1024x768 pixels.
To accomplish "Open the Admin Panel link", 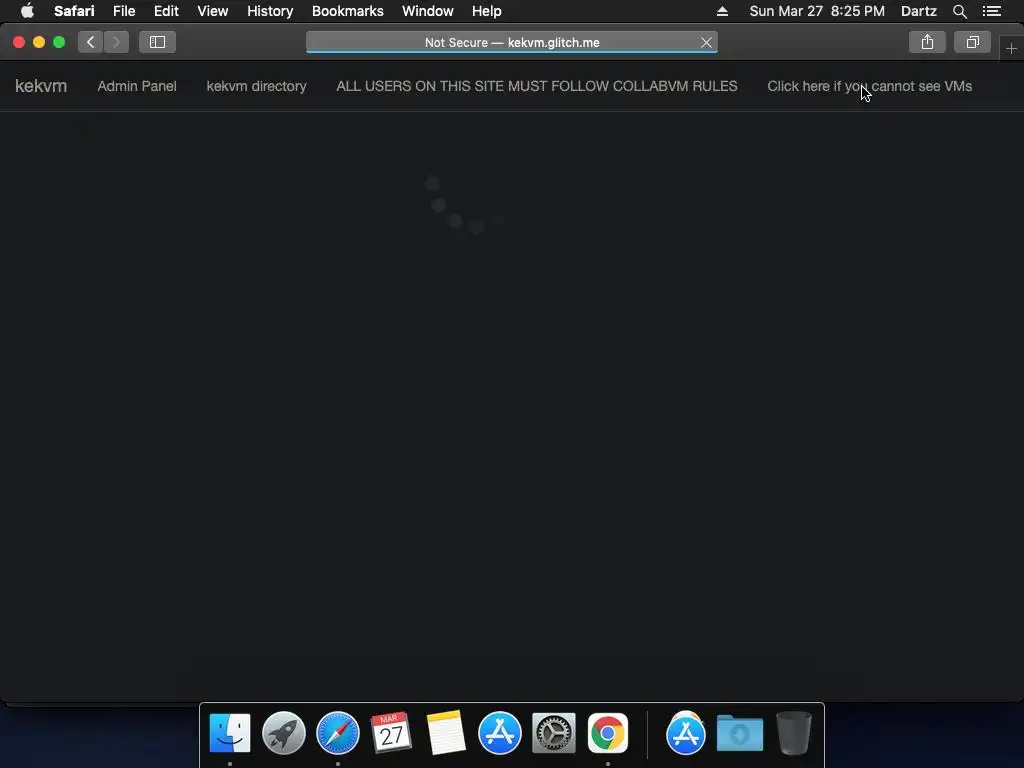I will click(136, 86).
